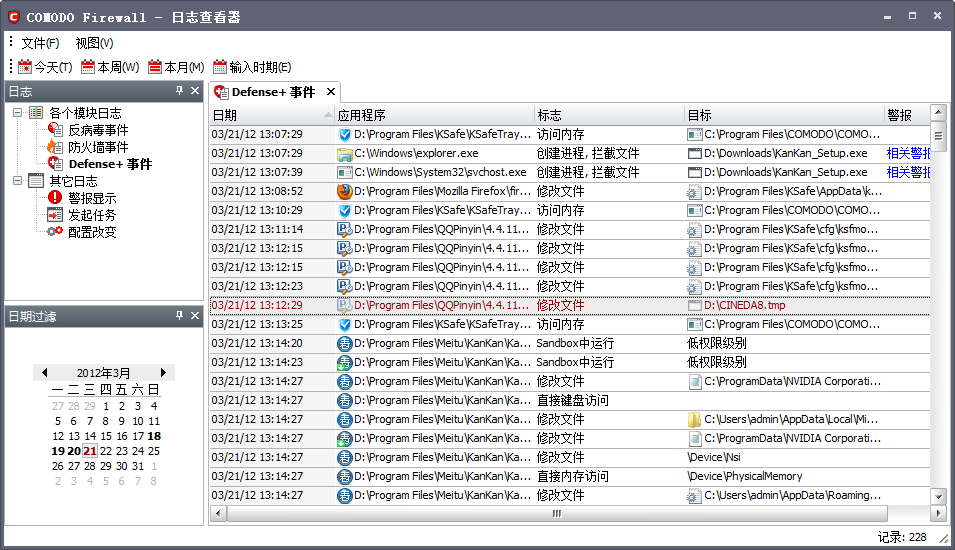The height and width of the screenshot is (550, 955).
Task: Open the View (视图) menu
Action: click(94, 43)
